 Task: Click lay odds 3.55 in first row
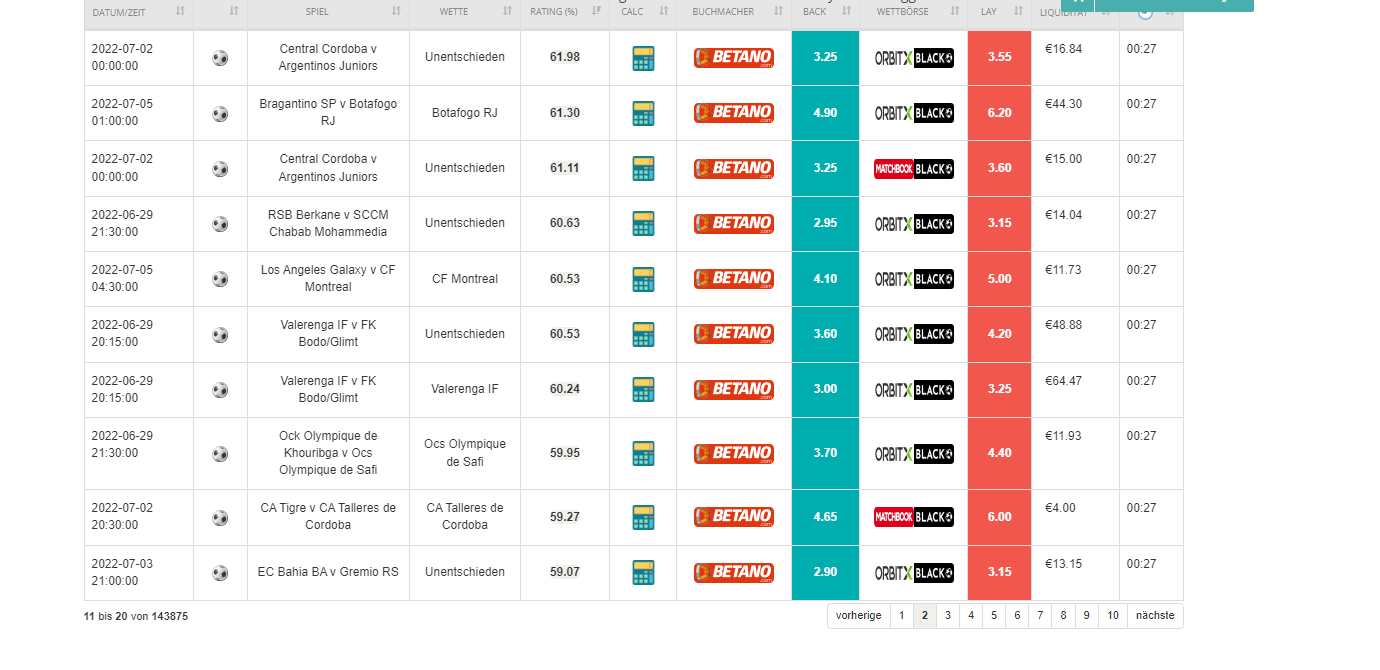tap(999, 57)
